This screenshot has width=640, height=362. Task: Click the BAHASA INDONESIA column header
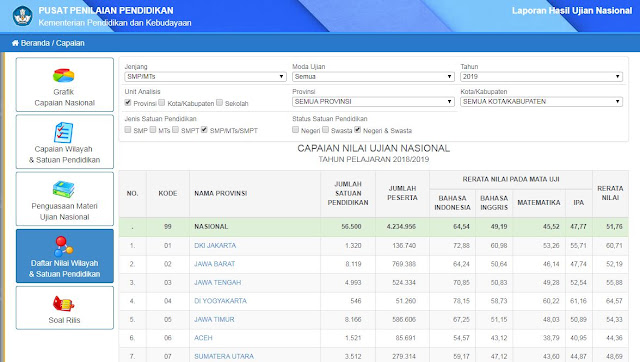pyautogui.click(x=452, y=202)
